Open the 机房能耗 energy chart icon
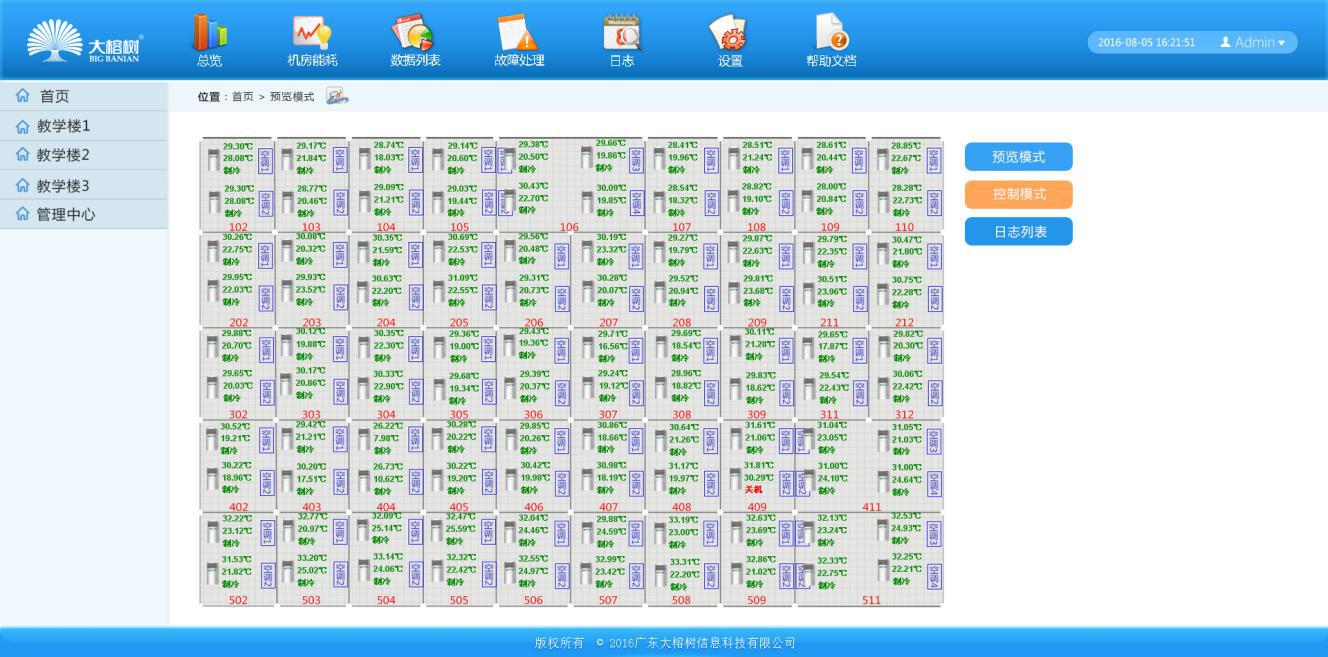 tap(312, 32)
